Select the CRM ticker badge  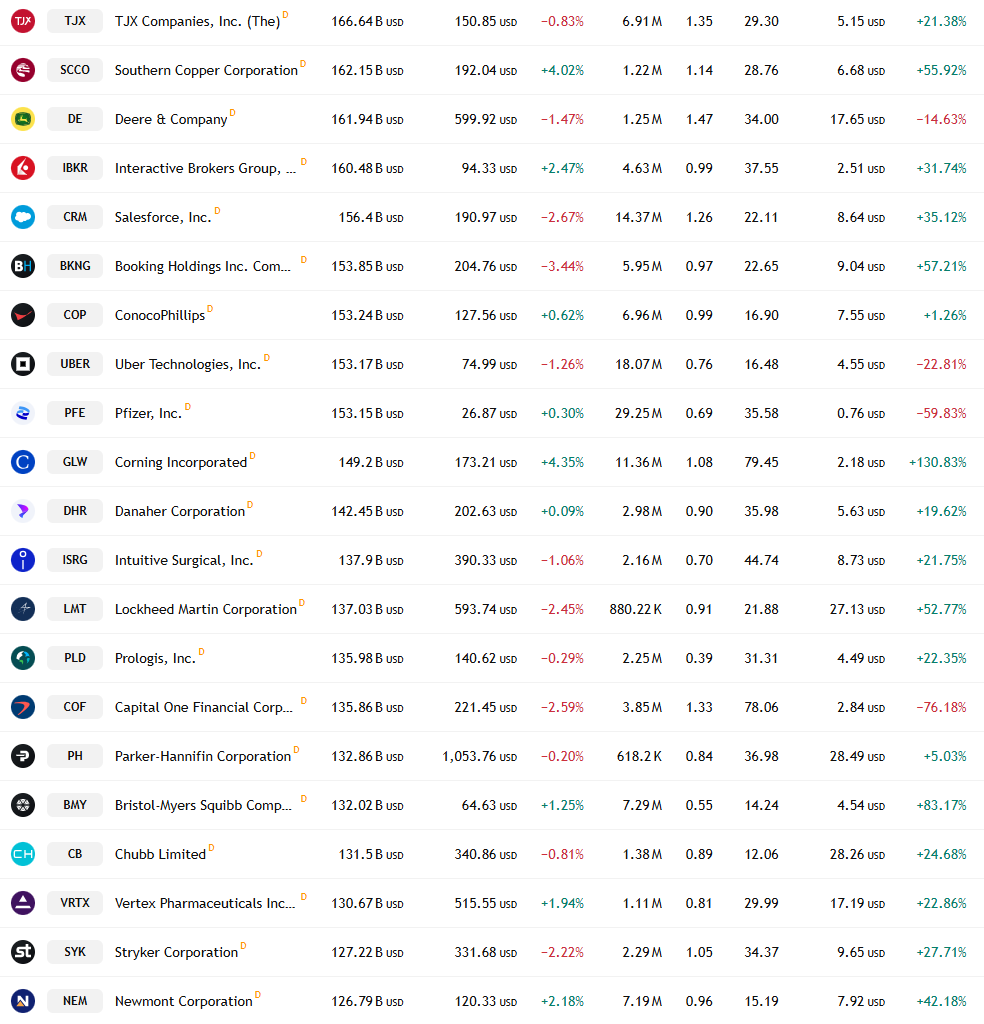pos(75,217)
